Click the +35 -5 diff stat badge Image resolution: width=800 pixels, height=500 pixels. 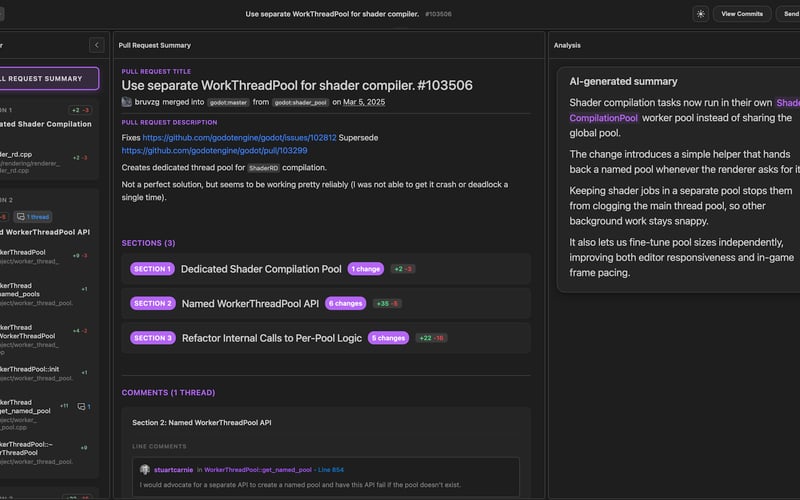click(387, 304)
